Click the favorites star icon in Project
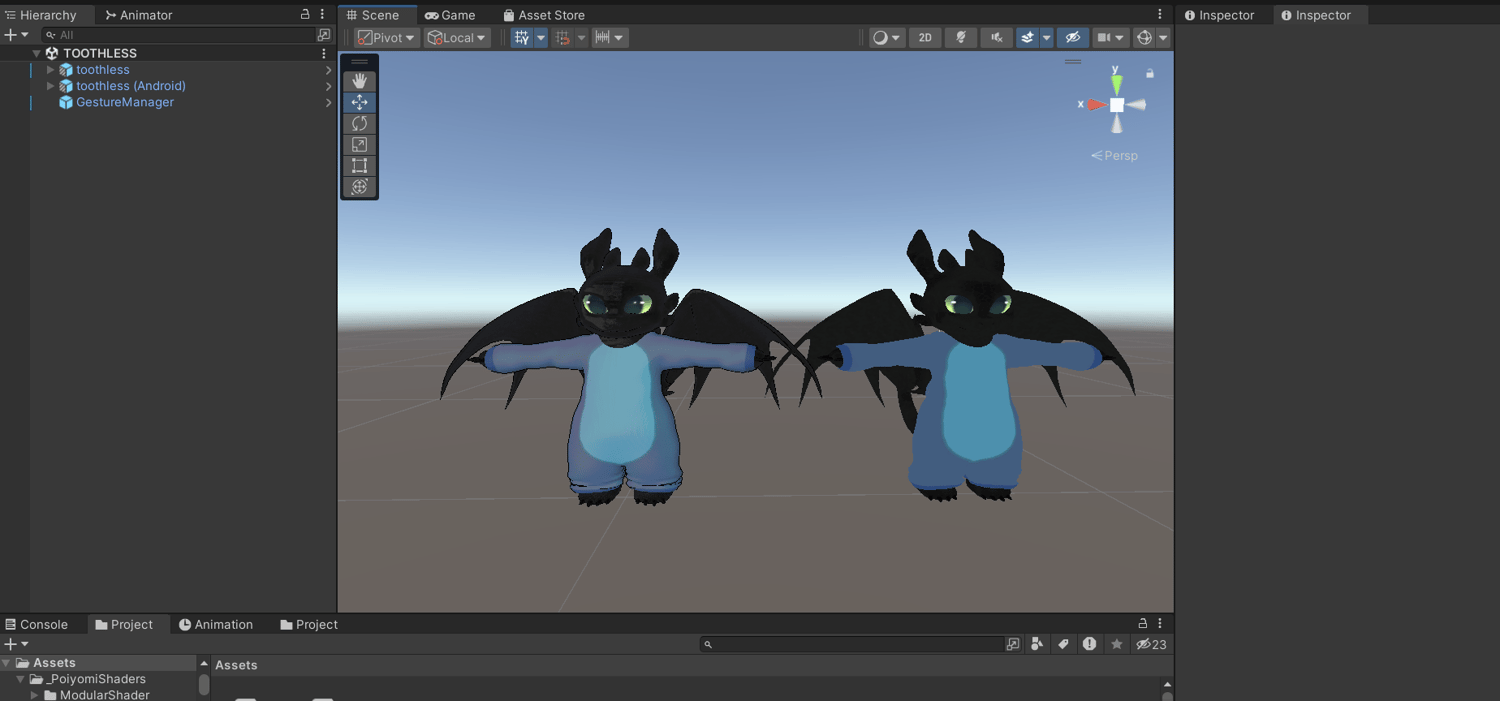Image resolution: width=1500 pixels, height=701 pixels. pos(1116,644)
